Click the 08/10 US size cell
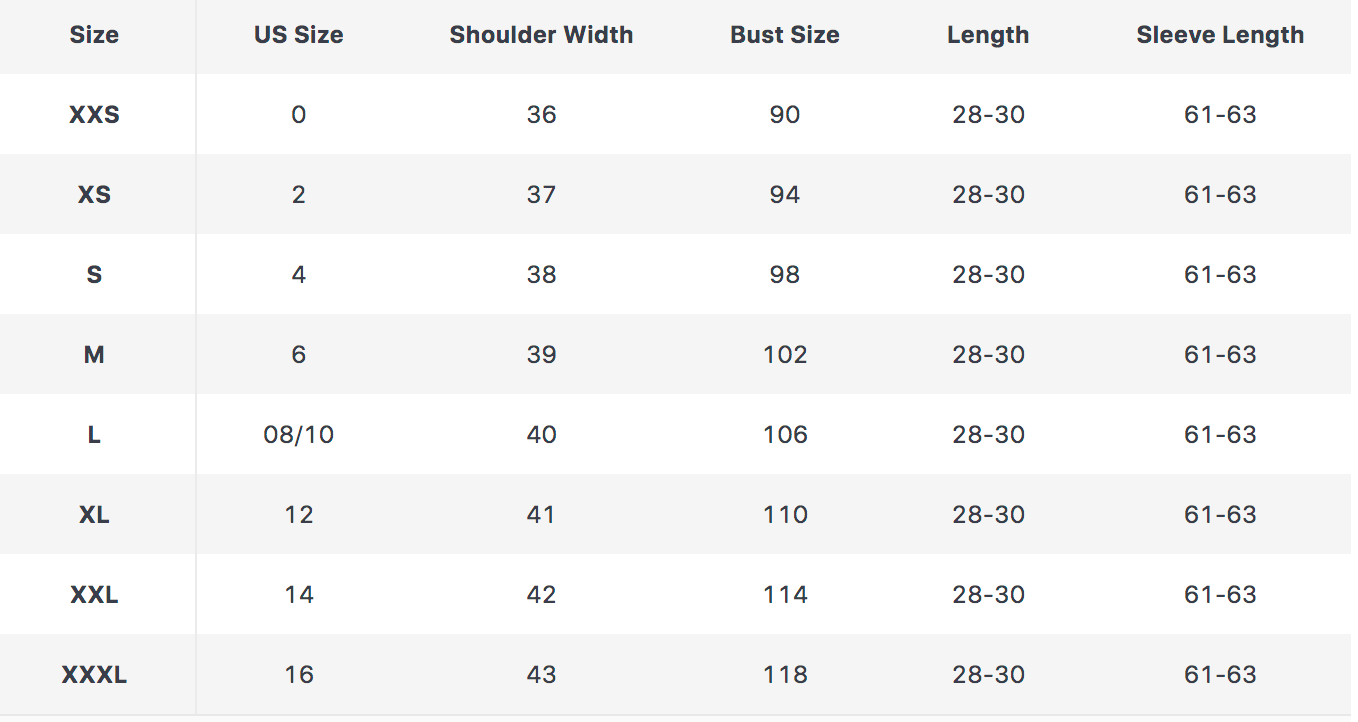The height and width of the screenshot is (722, 1358). [x=298, y=435]
